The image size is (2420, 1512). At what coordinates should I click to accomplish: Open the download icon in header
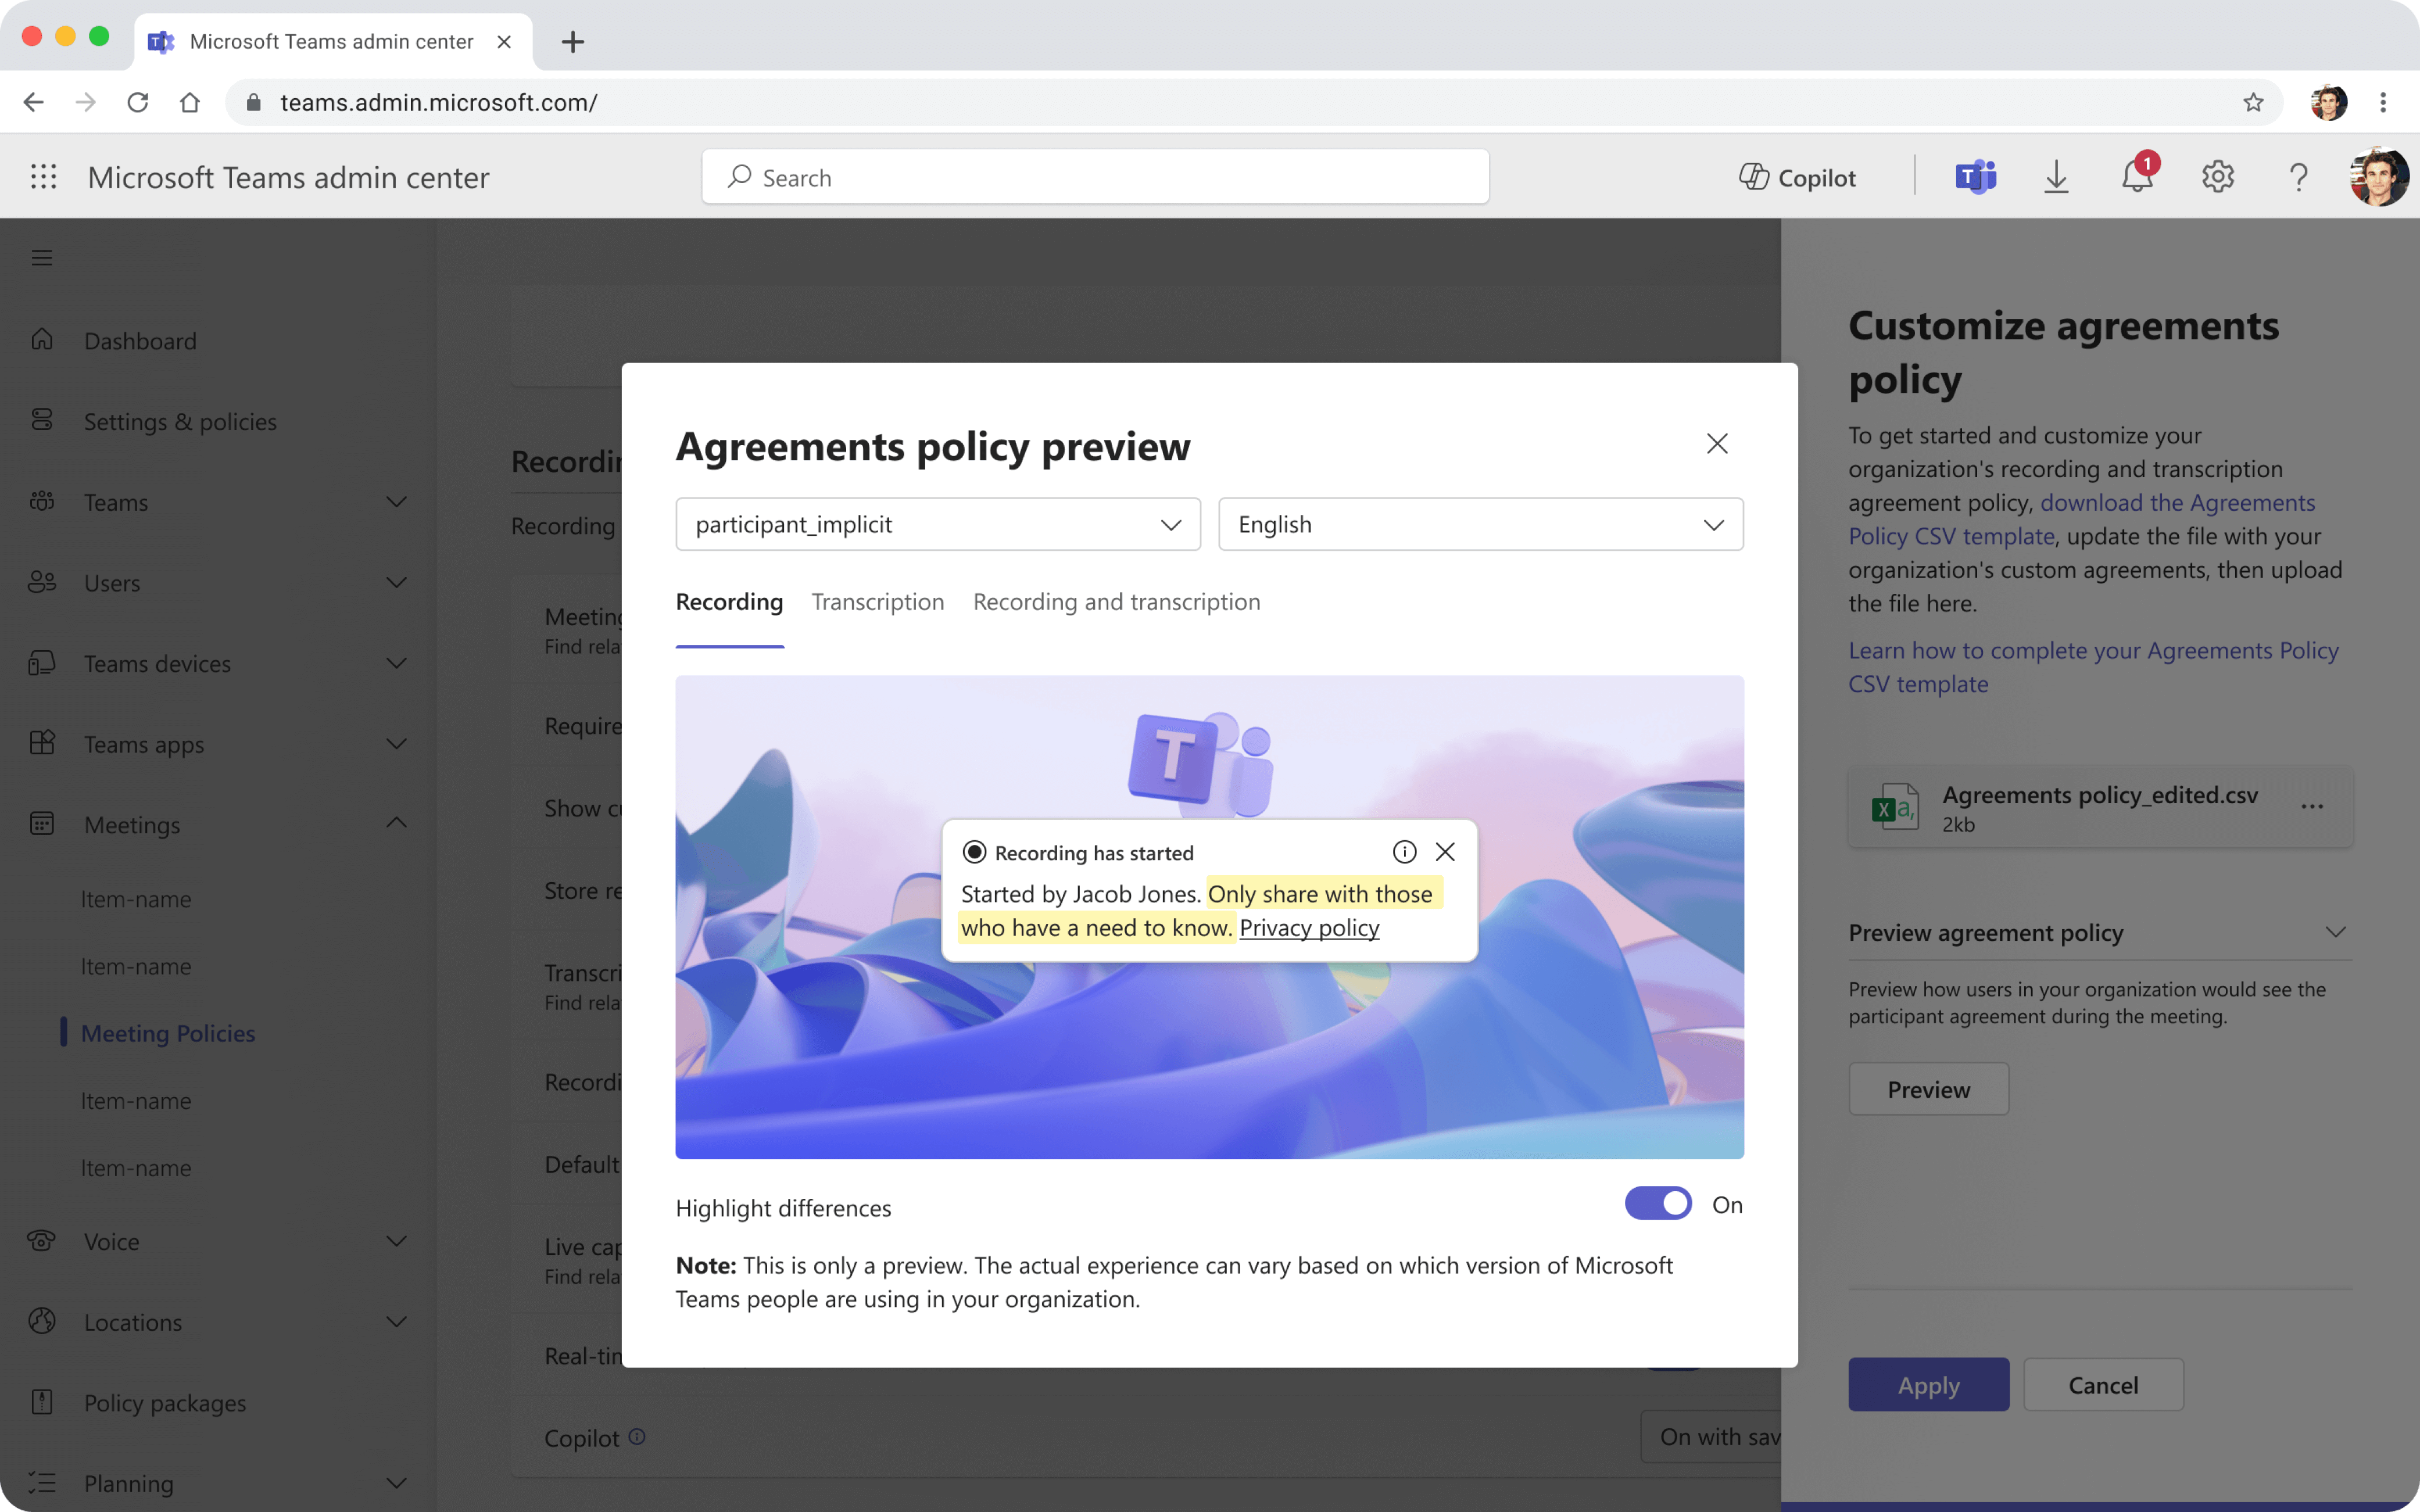pyautogui.click(x=2056, y=177)
